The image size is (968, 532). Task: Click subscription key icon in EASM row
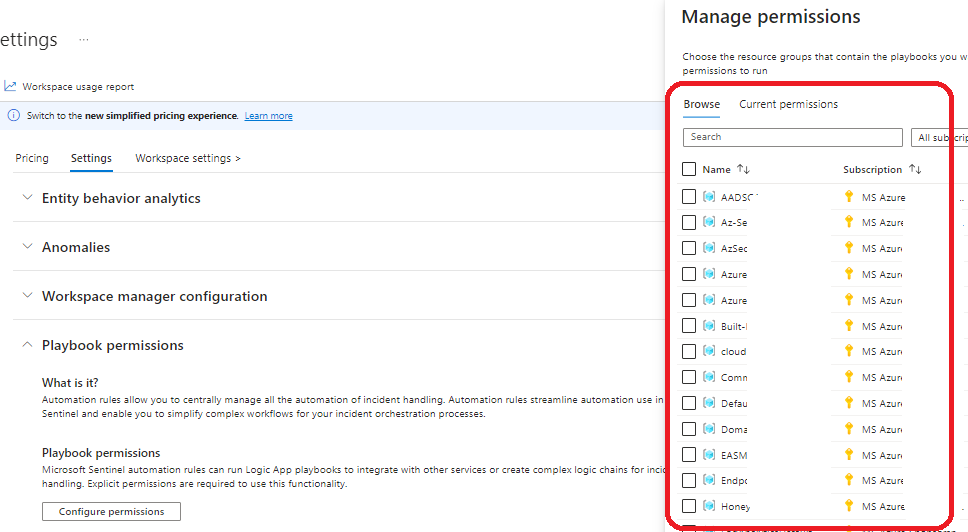tap(849, 455)
